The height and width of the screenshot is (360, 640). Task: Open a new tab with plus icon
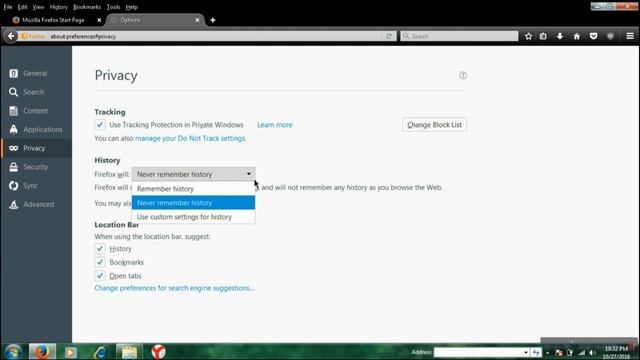tap(213, 20)
